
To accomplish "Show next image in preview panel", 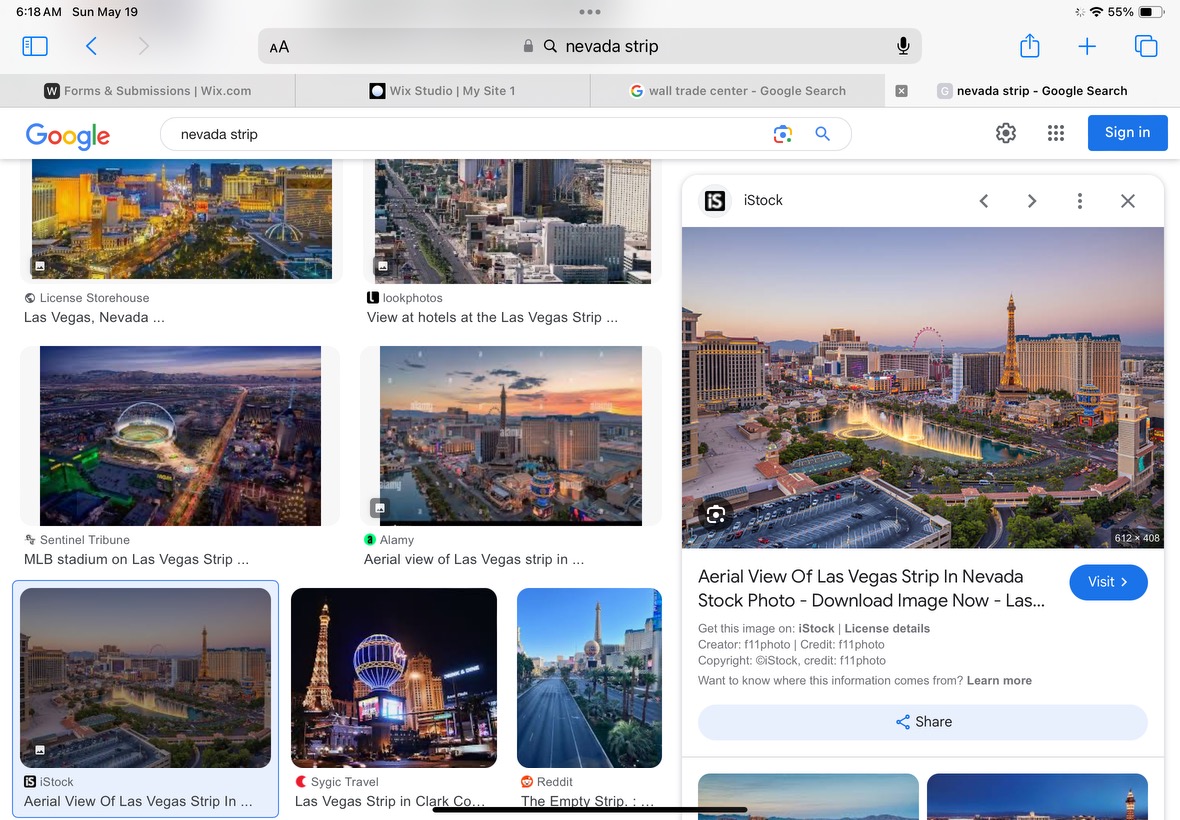I will click(x=1032, y=201).
